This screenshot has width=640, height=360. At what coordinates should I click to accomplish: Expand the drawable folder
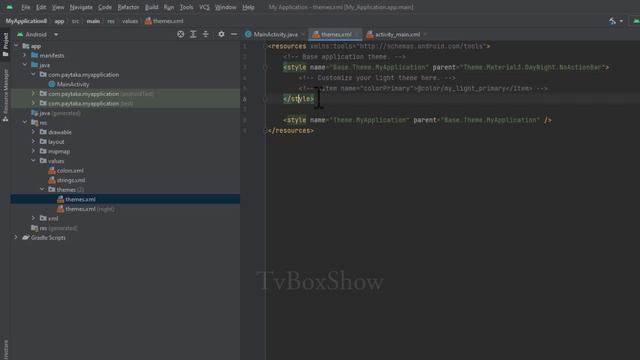(x=33, y=132)
